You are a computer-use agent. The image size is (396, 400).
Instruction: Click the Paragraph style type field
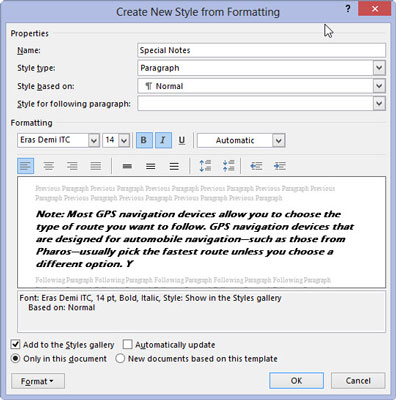pyautogui.click(x=255, y=68)
